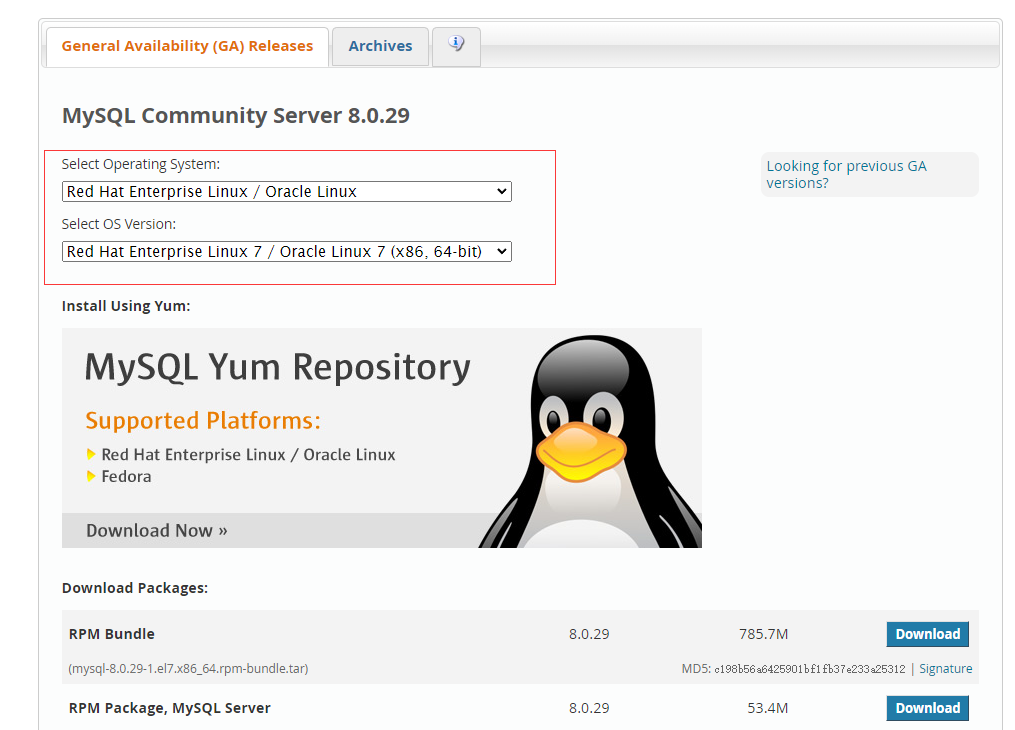The width and height of the screenshot is (1015, 730).
Task: Download the RPM Bundle package
Action: (x=927, y=634)
